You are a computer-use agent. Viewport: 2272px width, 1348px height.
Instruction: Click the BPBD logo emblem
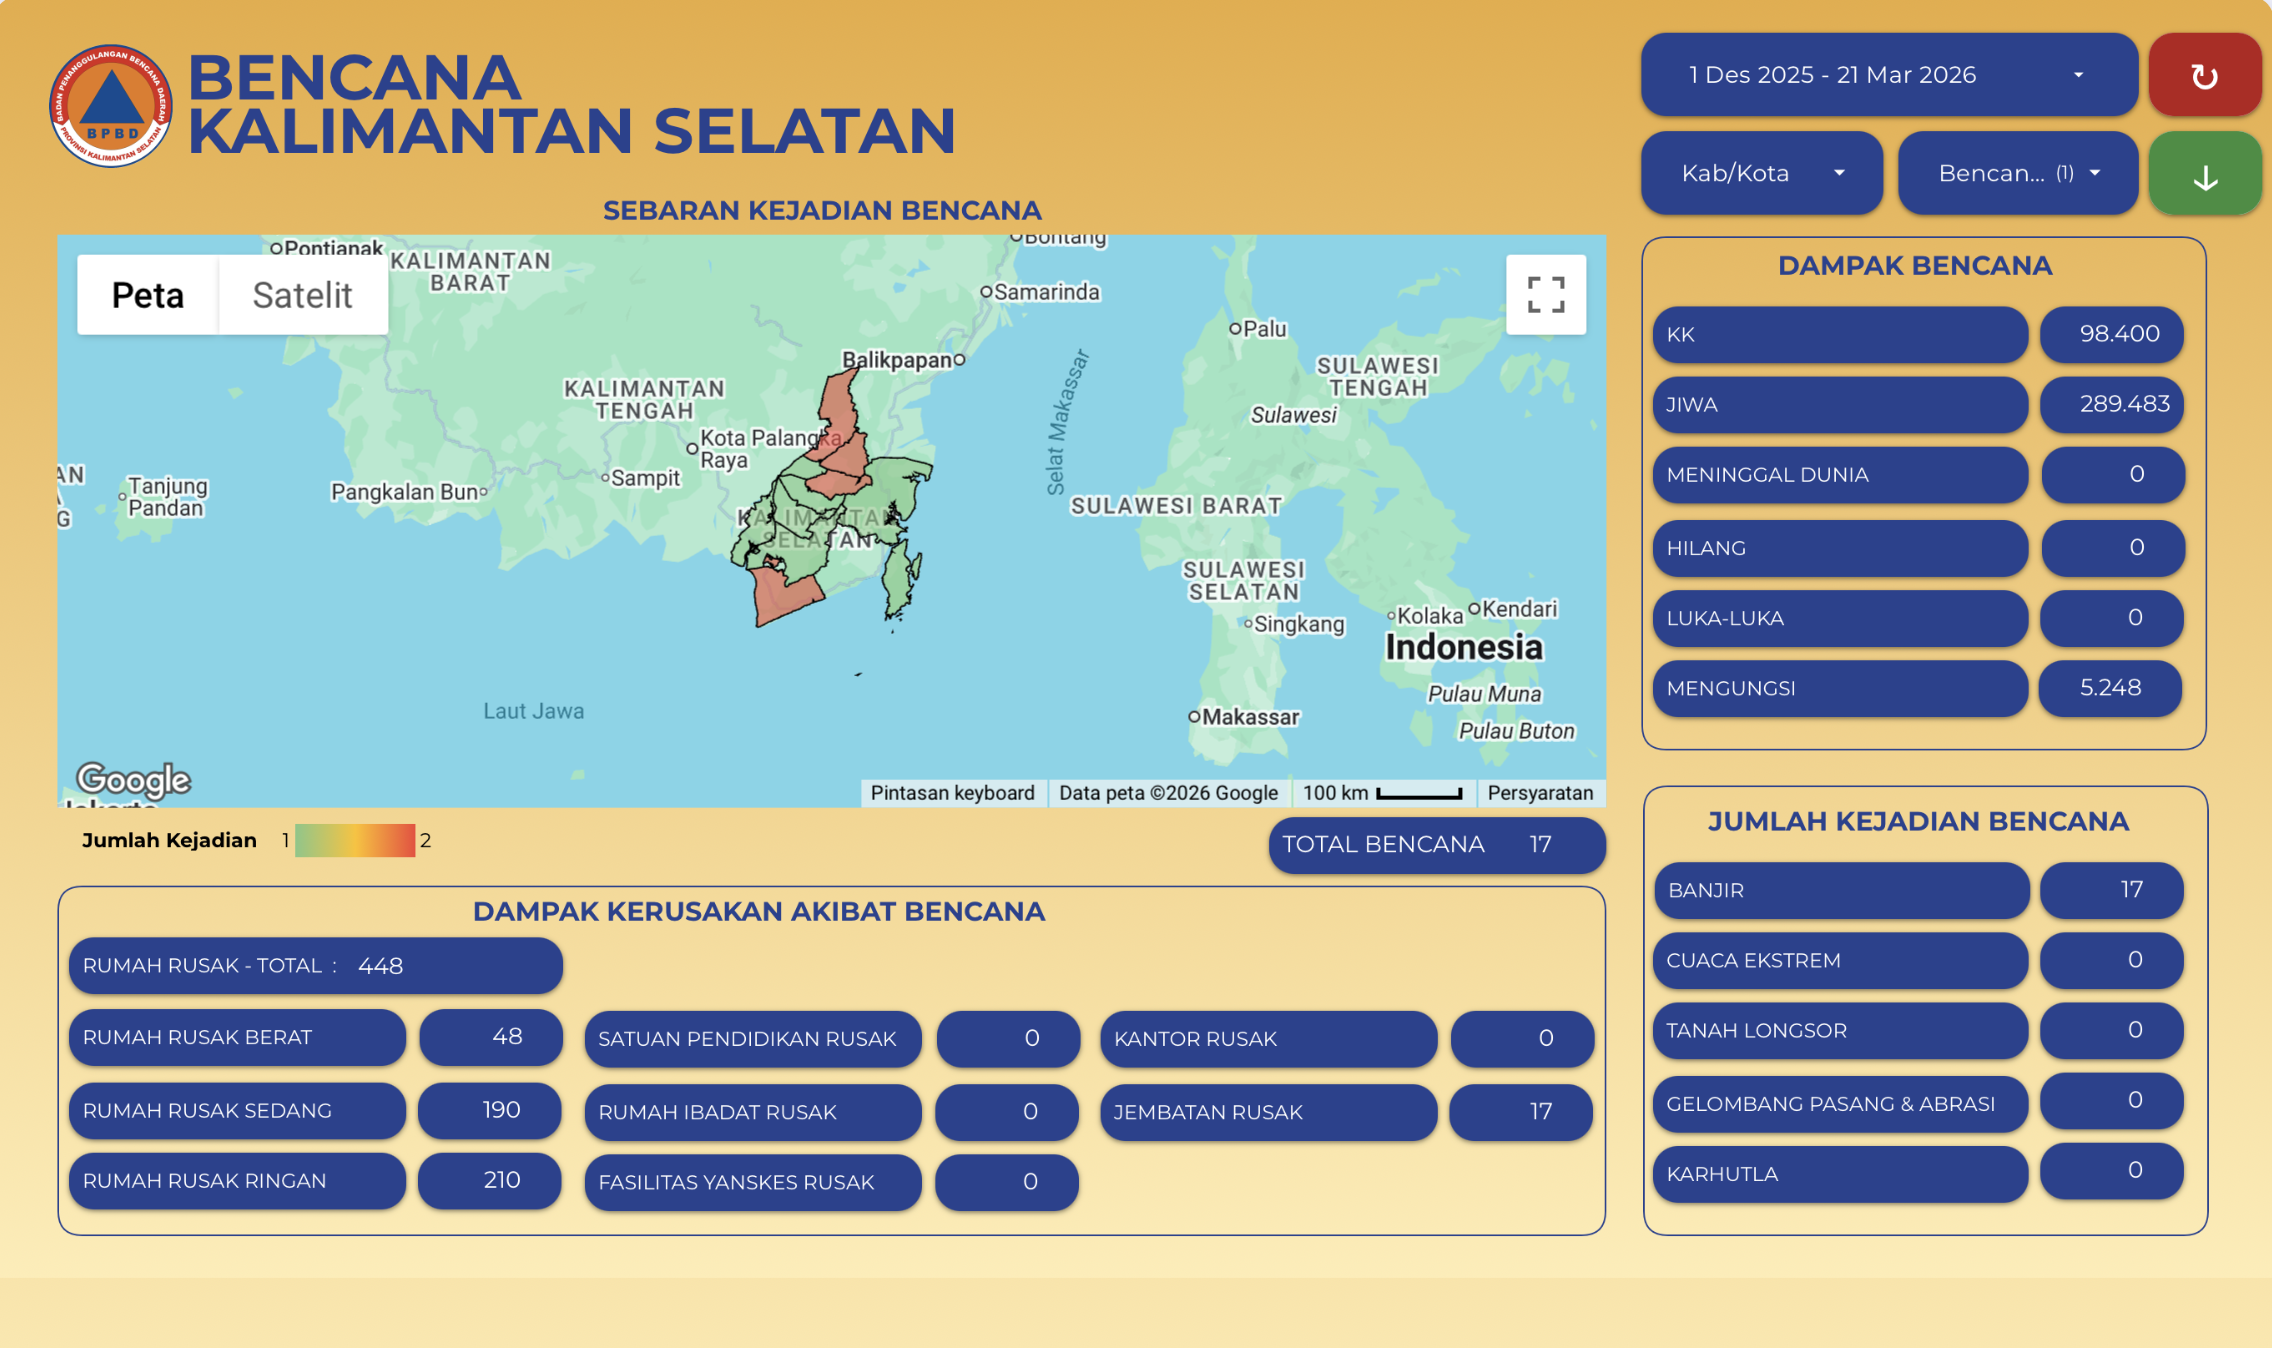(111, 106)
